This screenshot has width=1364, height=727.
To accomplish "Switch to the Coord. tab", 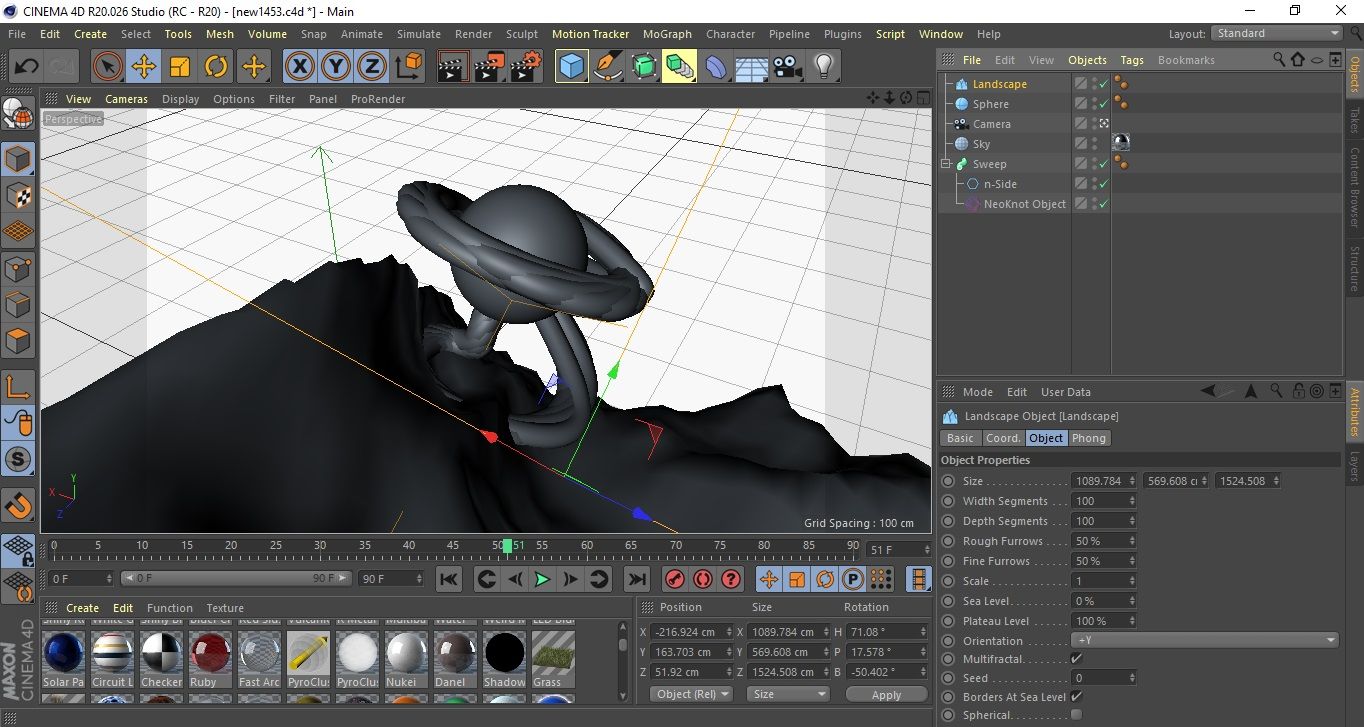I will [1002, 438].
